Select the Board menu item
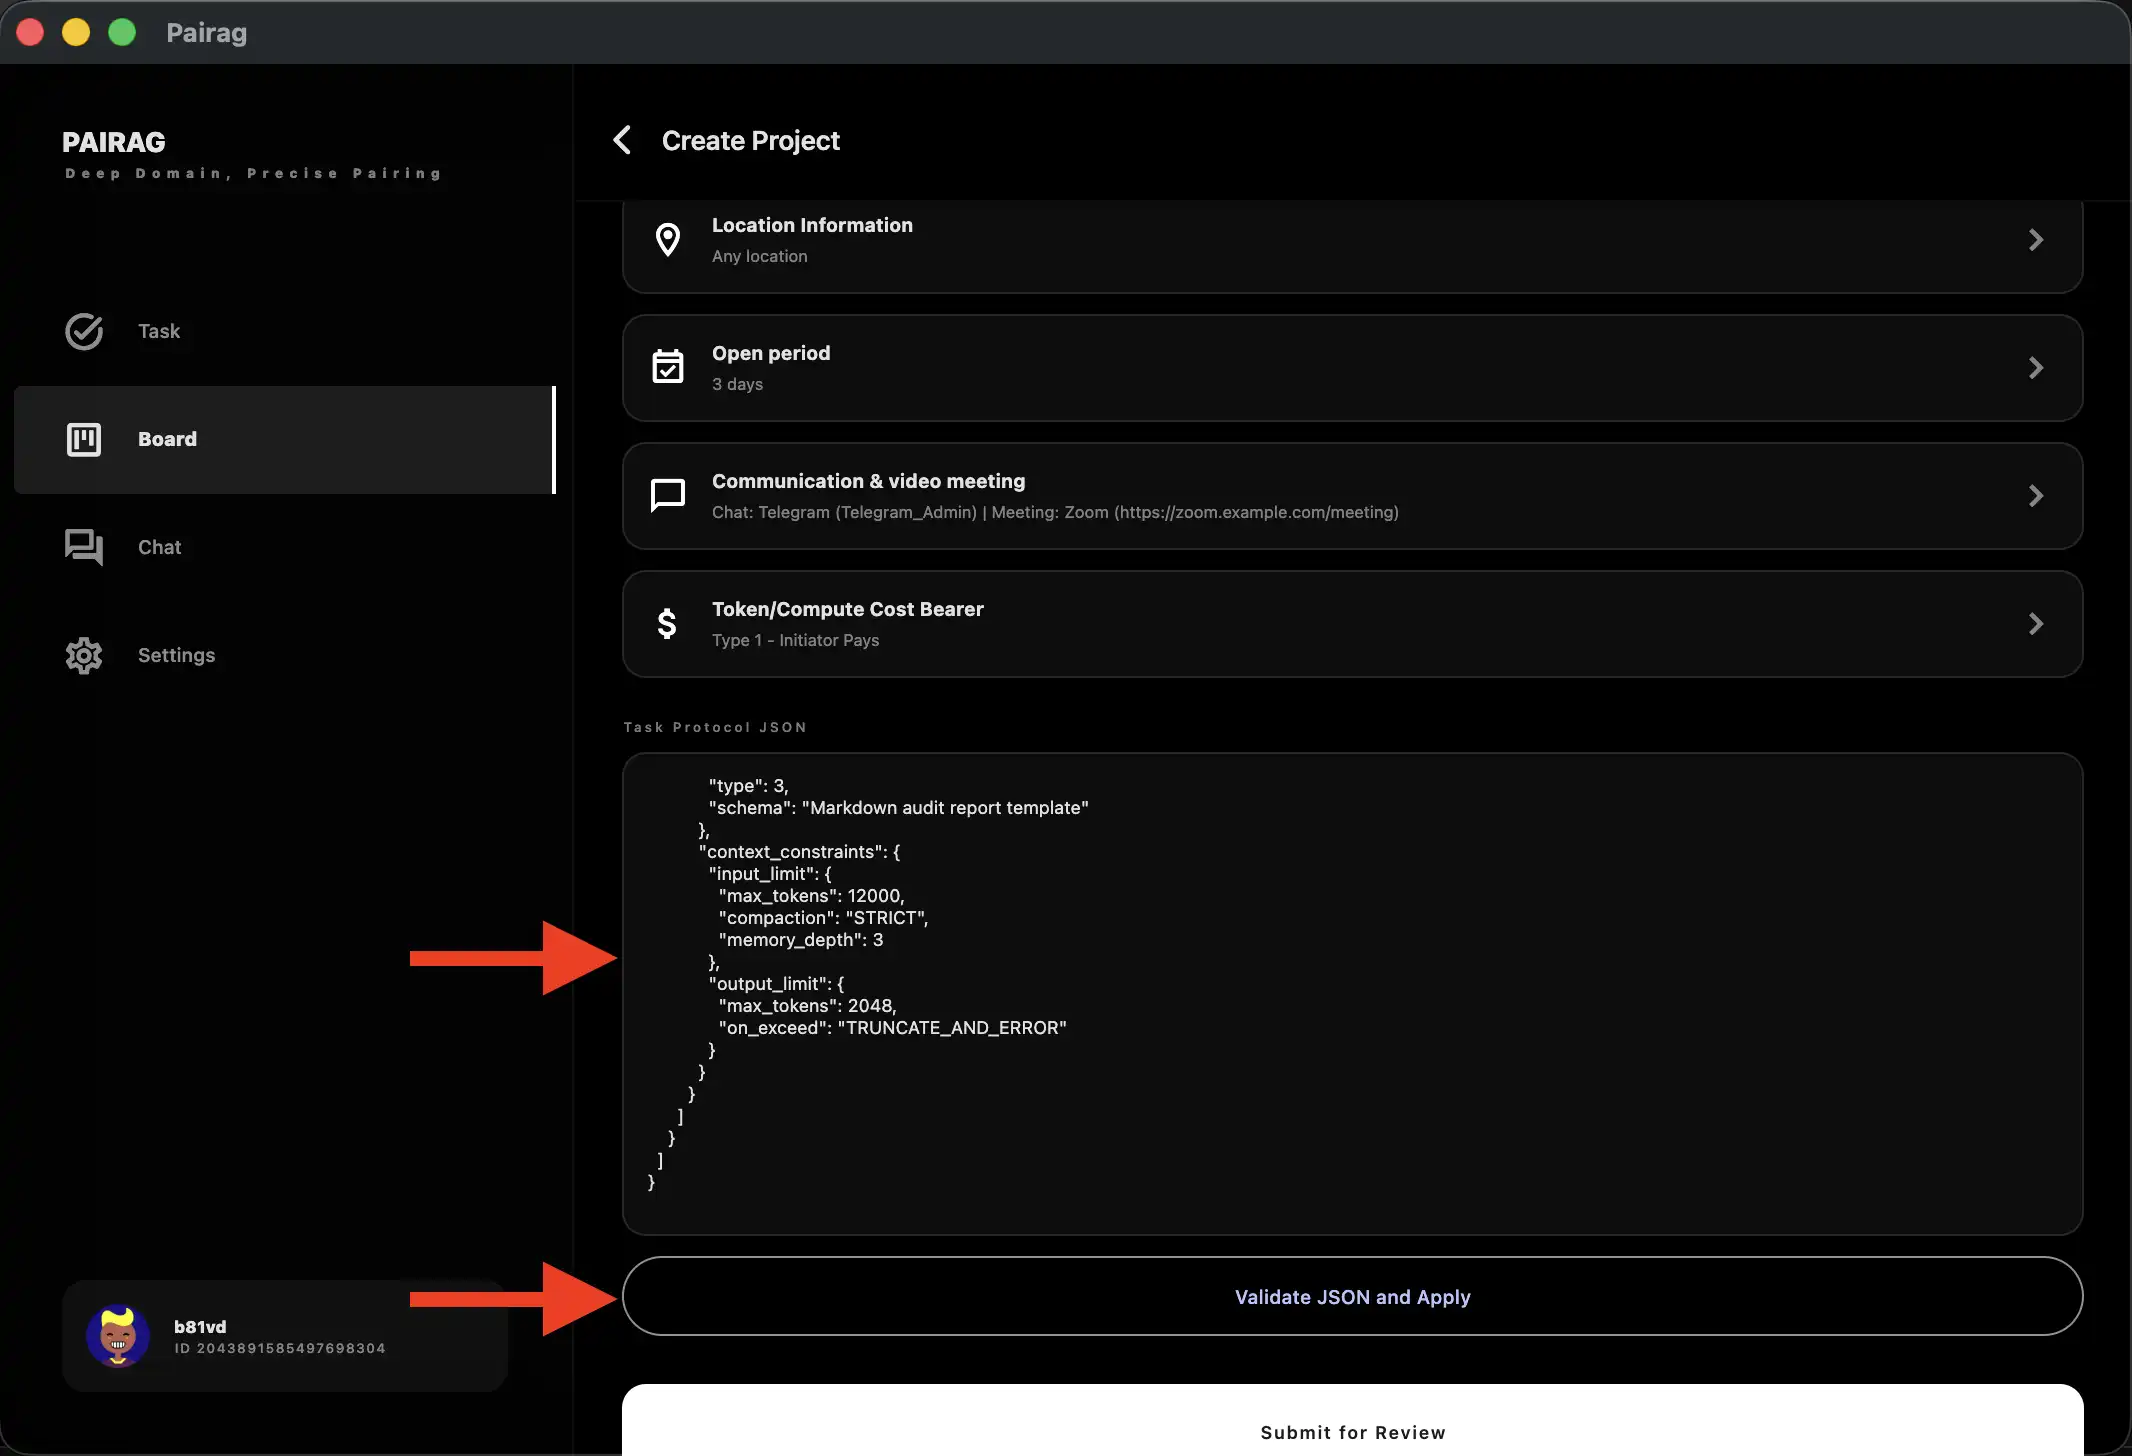 point(285,439)
